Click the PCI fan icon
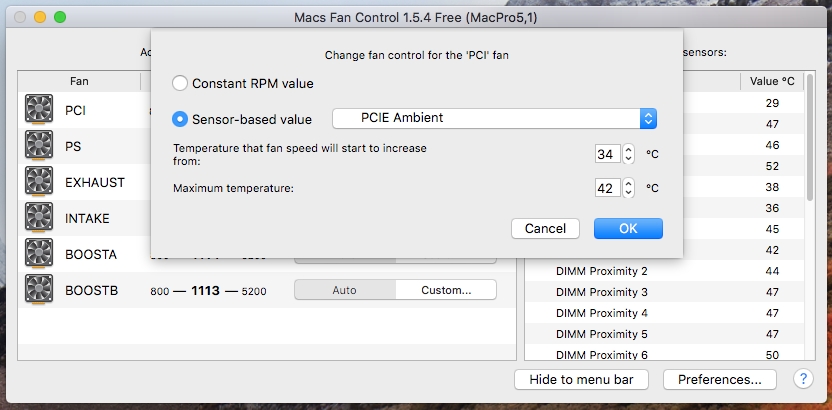 (x=39, y=110)
